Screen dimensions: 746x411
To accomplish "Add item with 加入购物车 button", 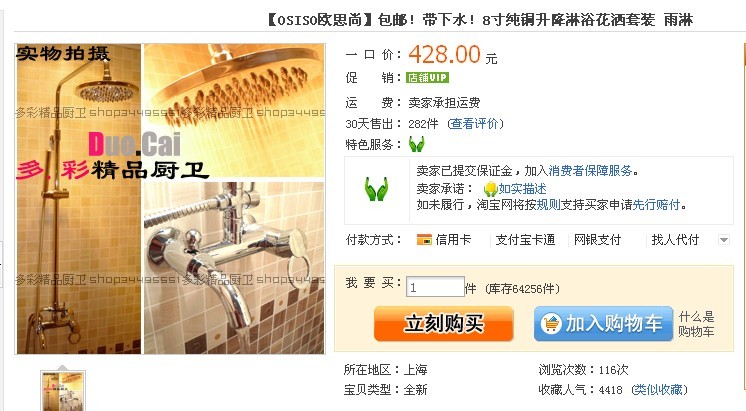I will 603,324.
